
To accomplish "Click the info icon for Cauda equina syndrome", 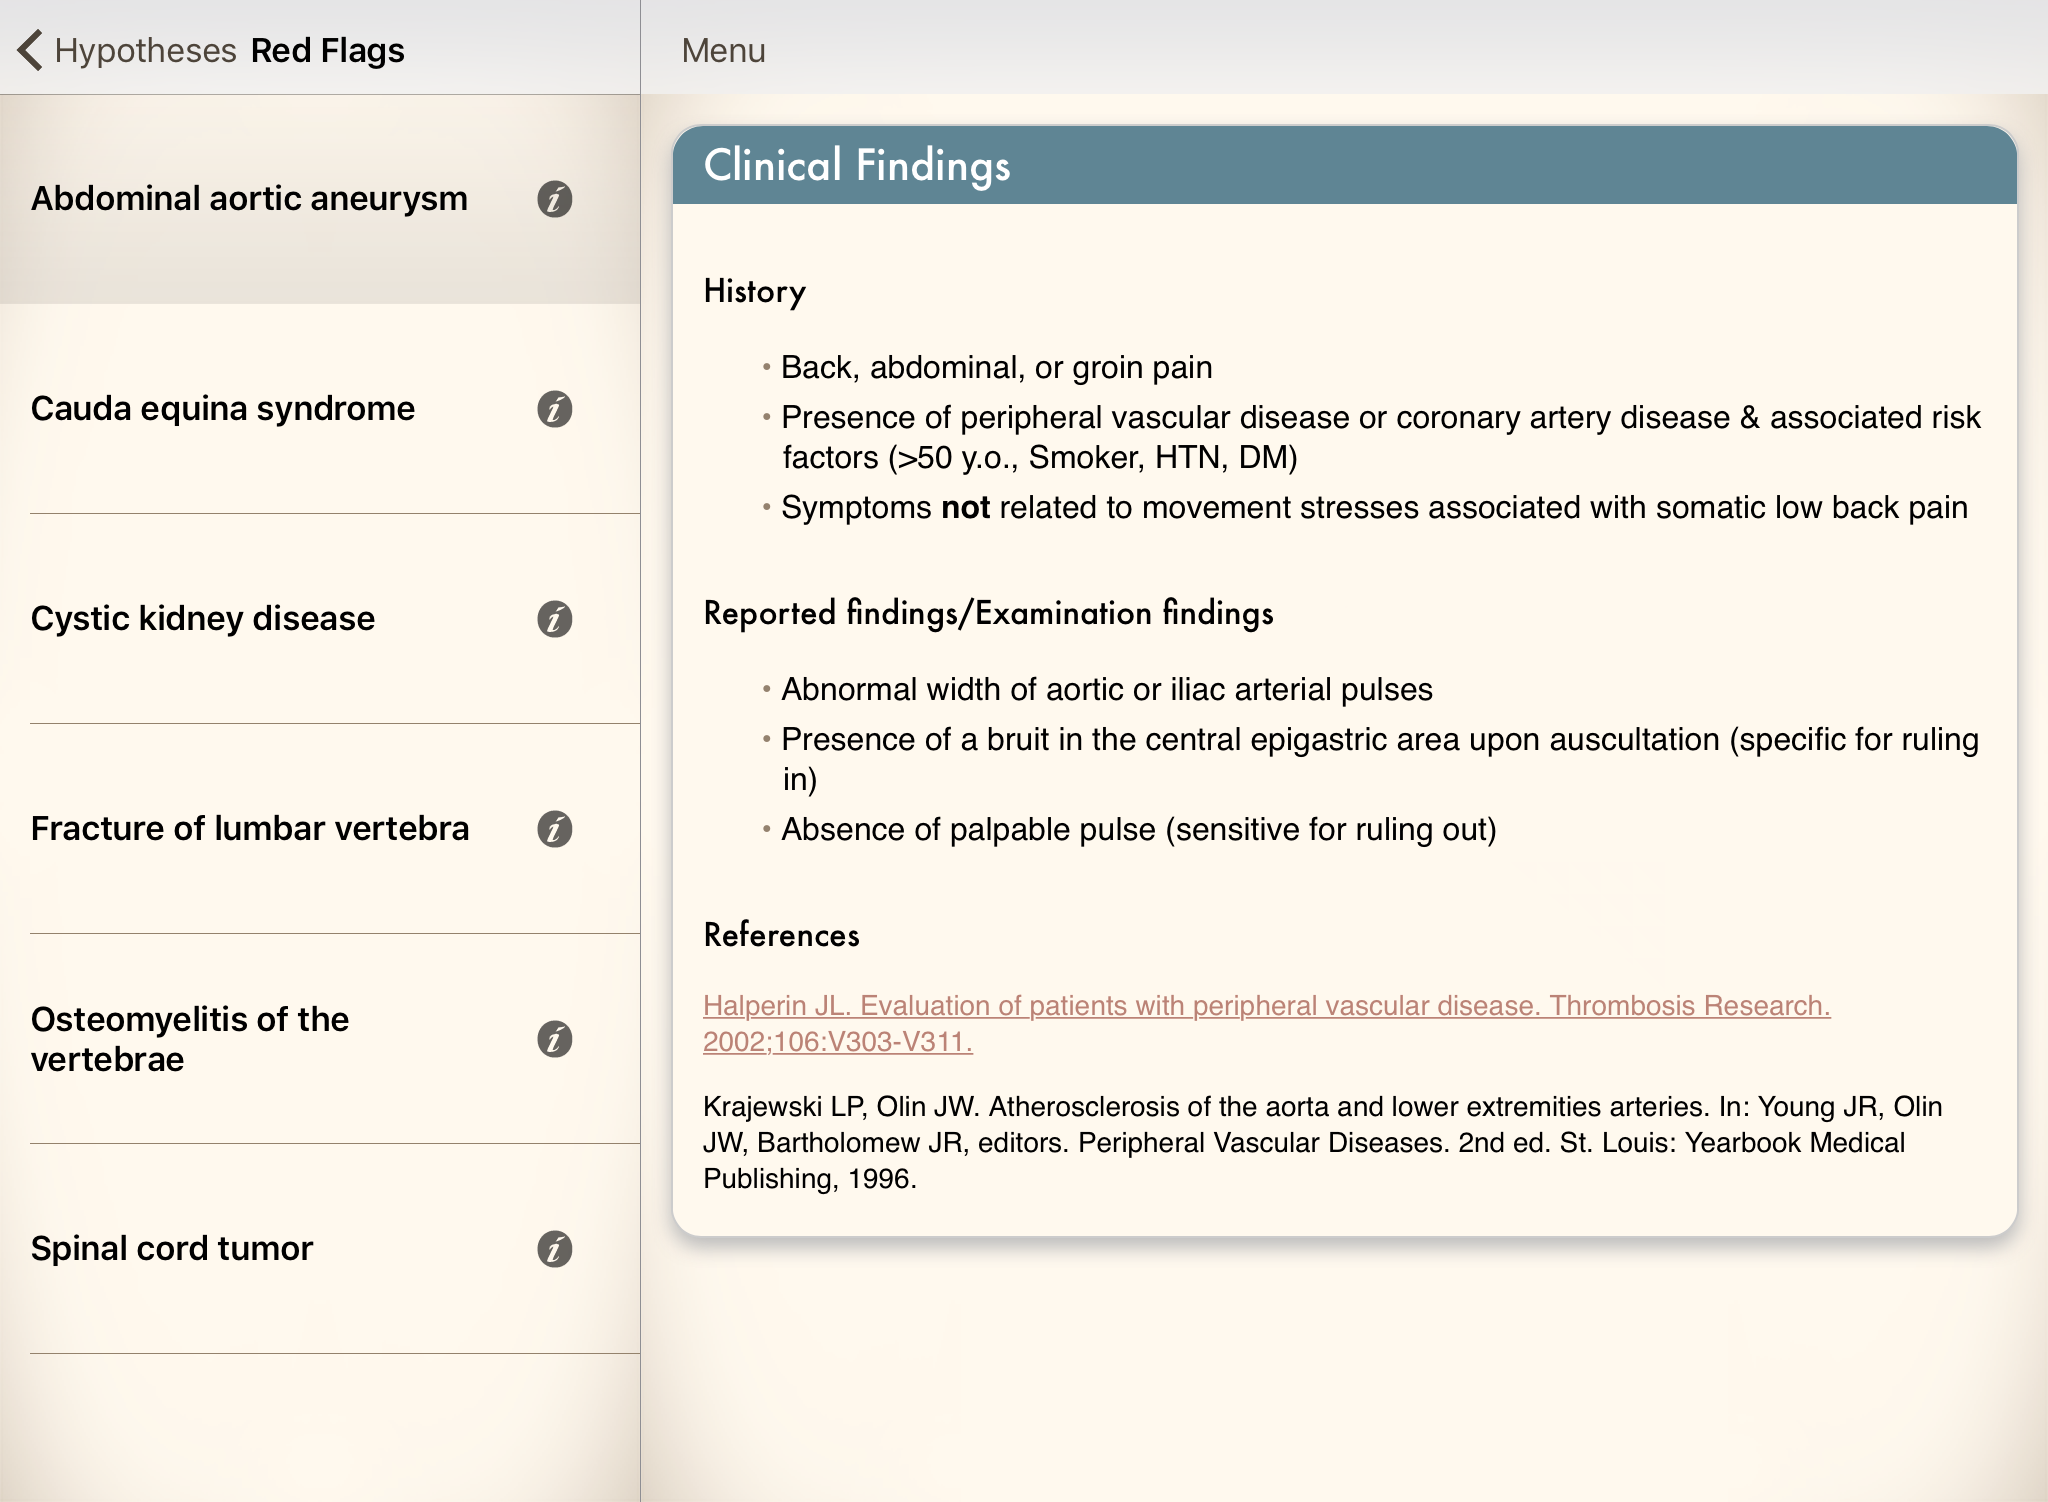I will (557, 407).
